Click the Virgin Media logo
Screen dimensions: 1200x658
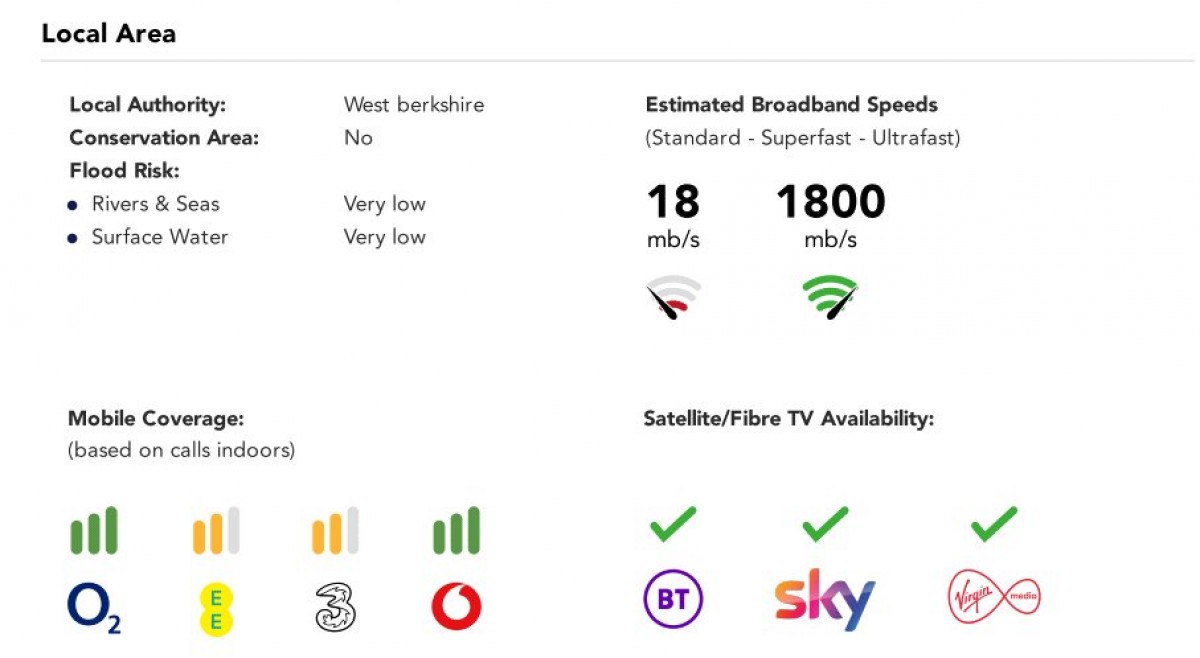tap(993, 598)
